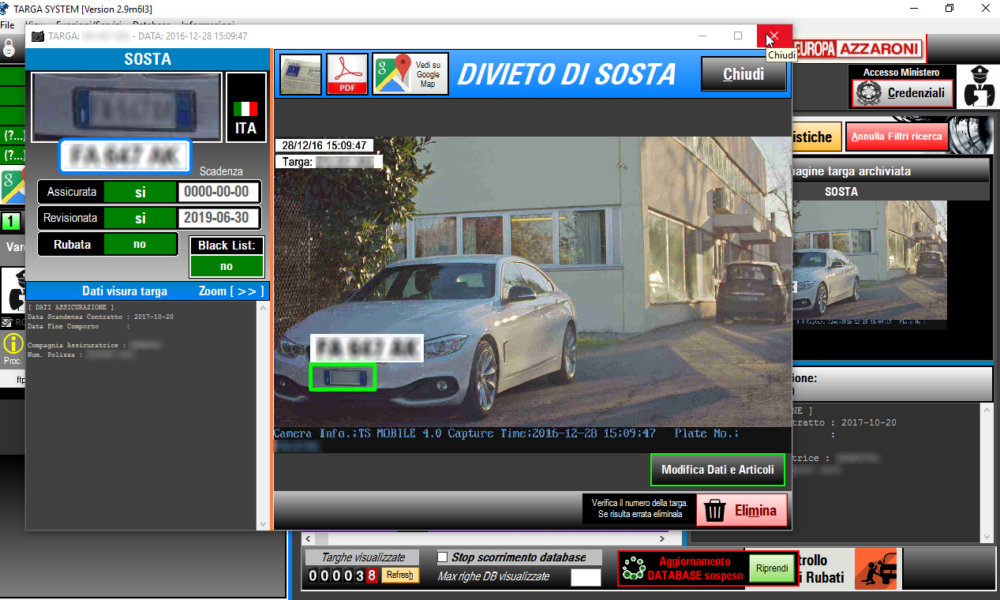The height and width of the screenshot is (600, 1000).
Task: Click the car thief Rubati icon
Action: 876,568
